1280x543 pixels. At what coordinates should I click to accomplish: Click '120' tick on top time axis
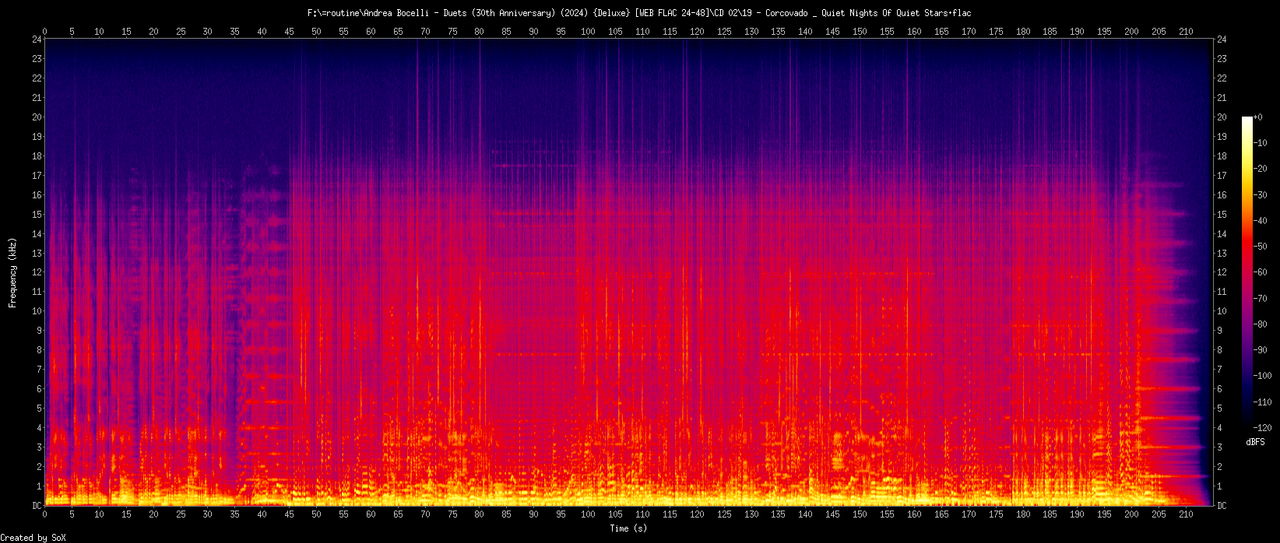[x=696, y=31]
